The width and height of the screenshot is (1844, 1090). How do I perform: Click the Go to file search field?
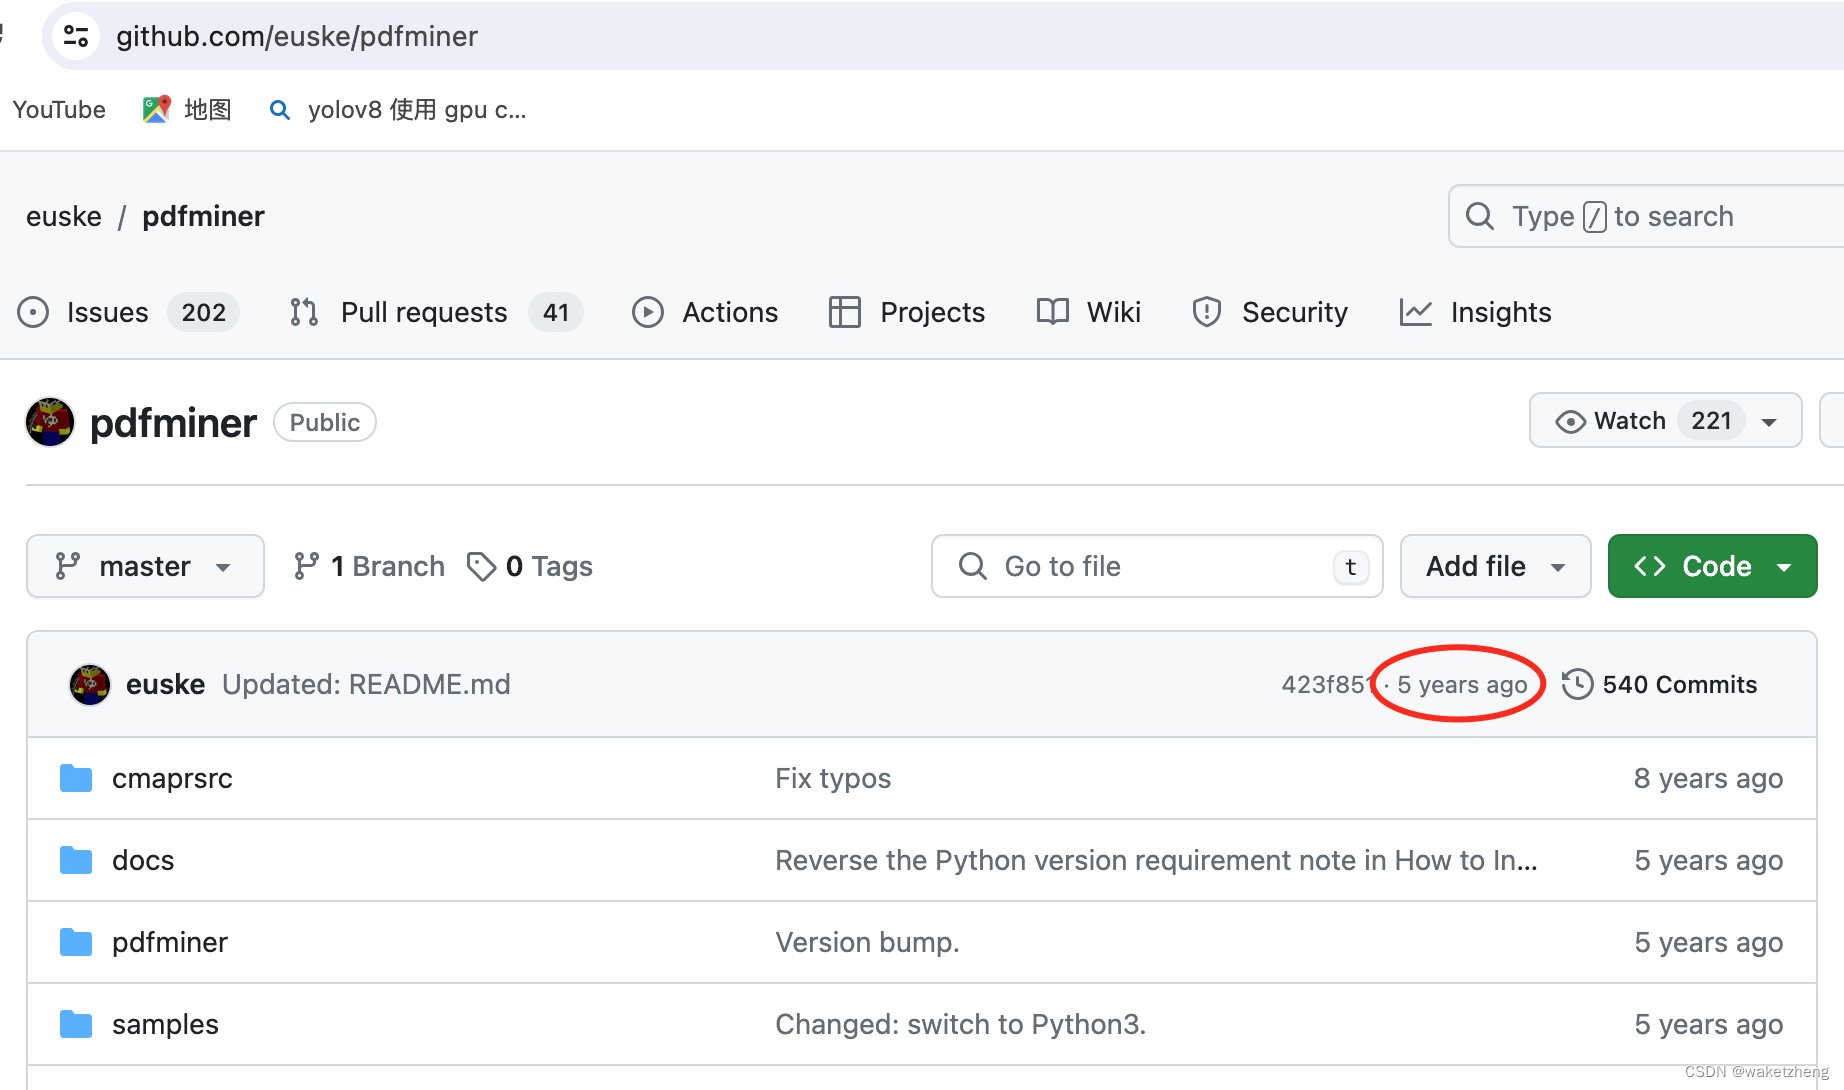click(x=1157, y=566)
